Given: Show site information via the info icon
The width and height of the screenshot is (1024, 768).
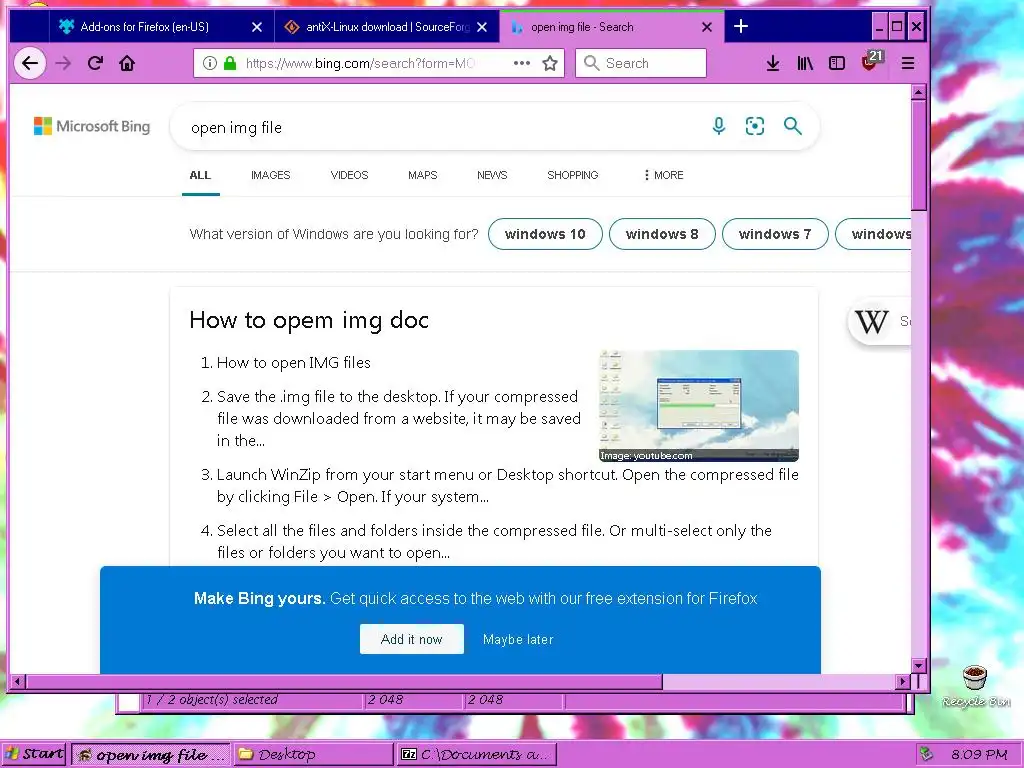Looking at the screenshot, I should (209, 63).
